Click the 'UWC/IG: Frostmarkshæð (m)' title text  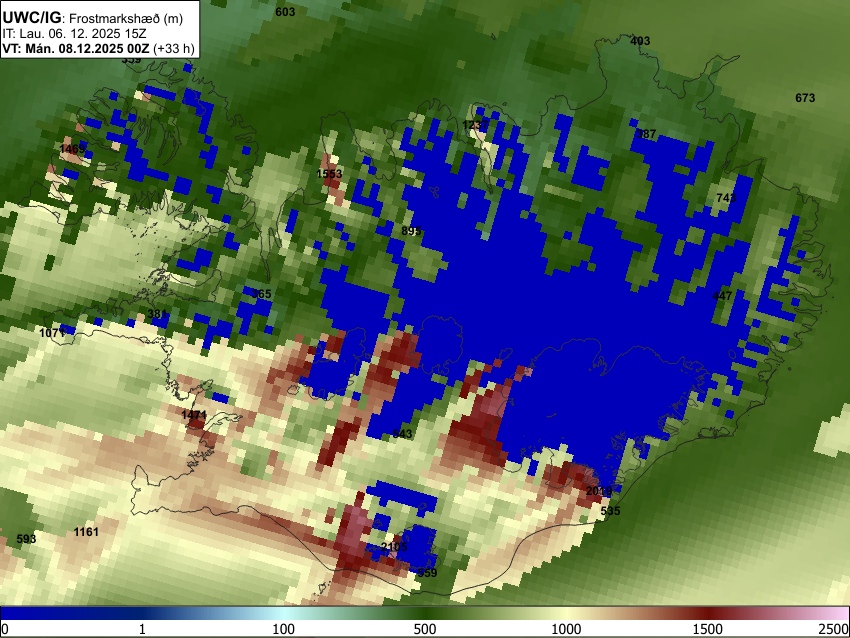click(93, 18)
